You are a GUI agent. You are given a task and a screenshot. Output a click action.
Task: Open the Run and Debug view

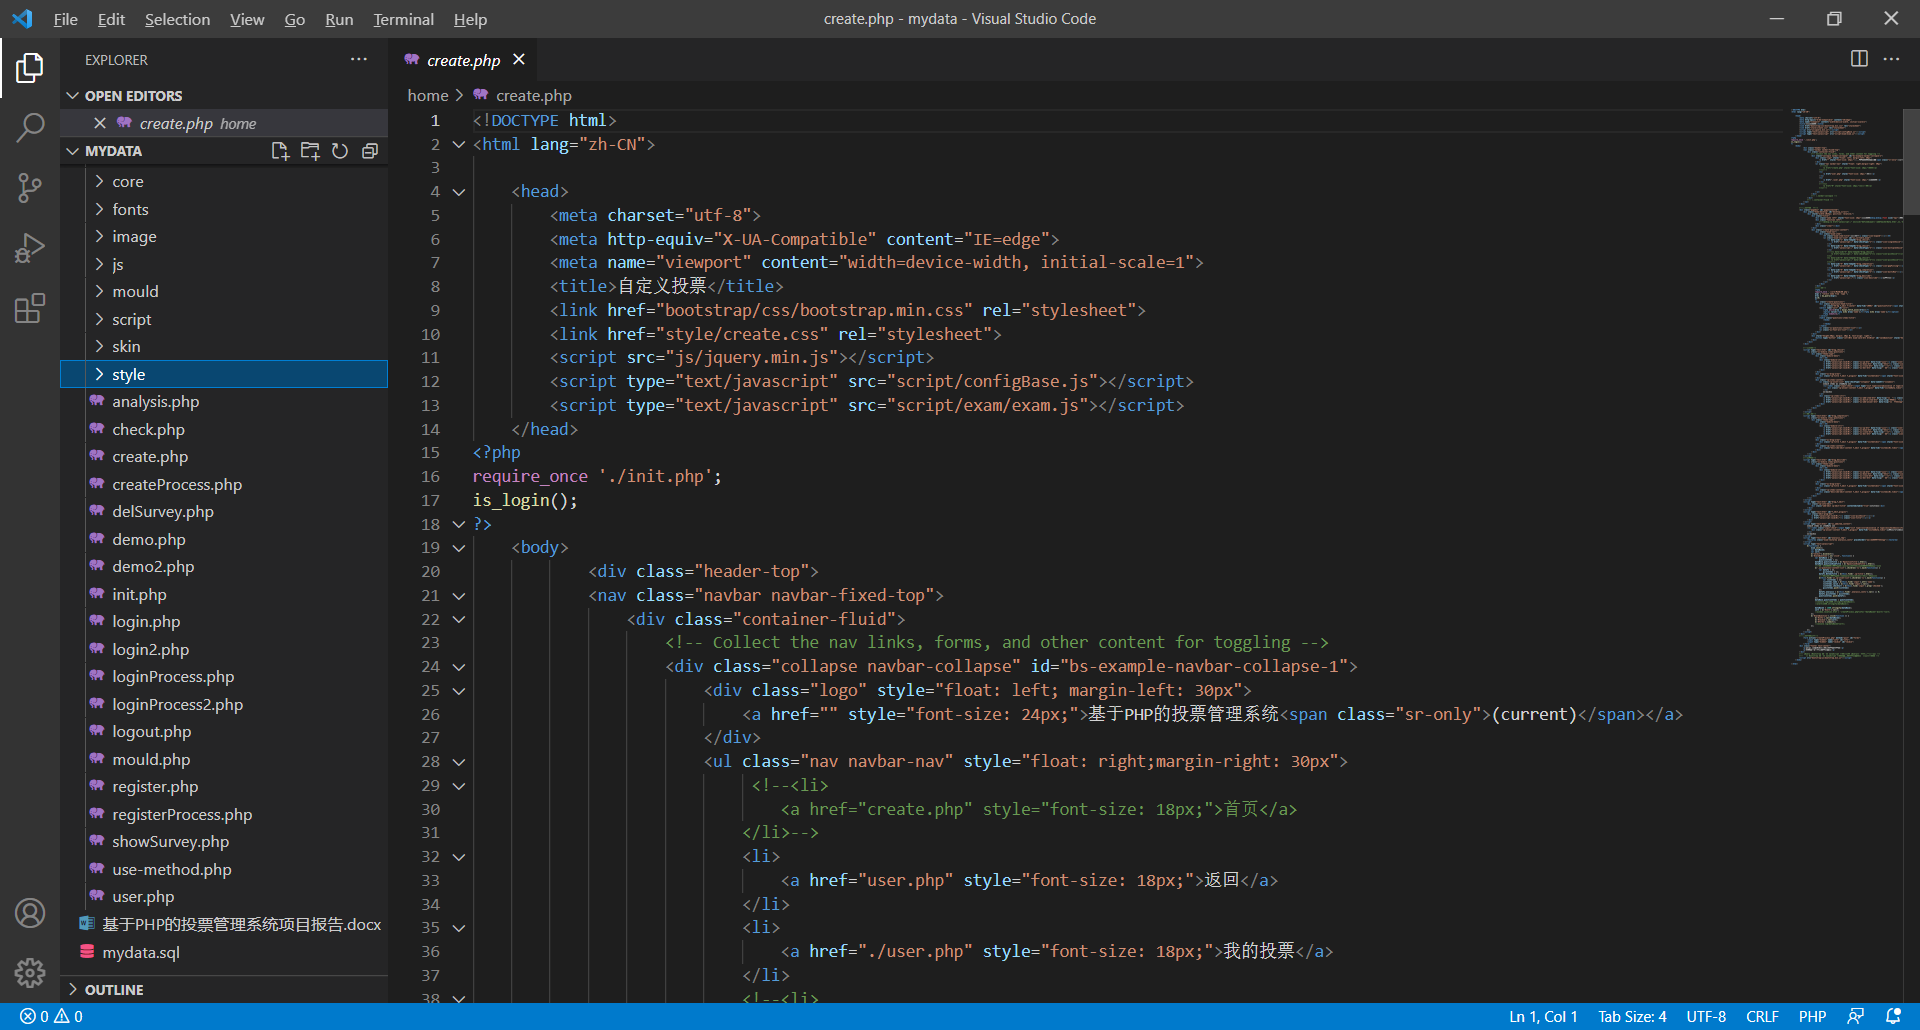pyautogui.click(x=30, y=247)
